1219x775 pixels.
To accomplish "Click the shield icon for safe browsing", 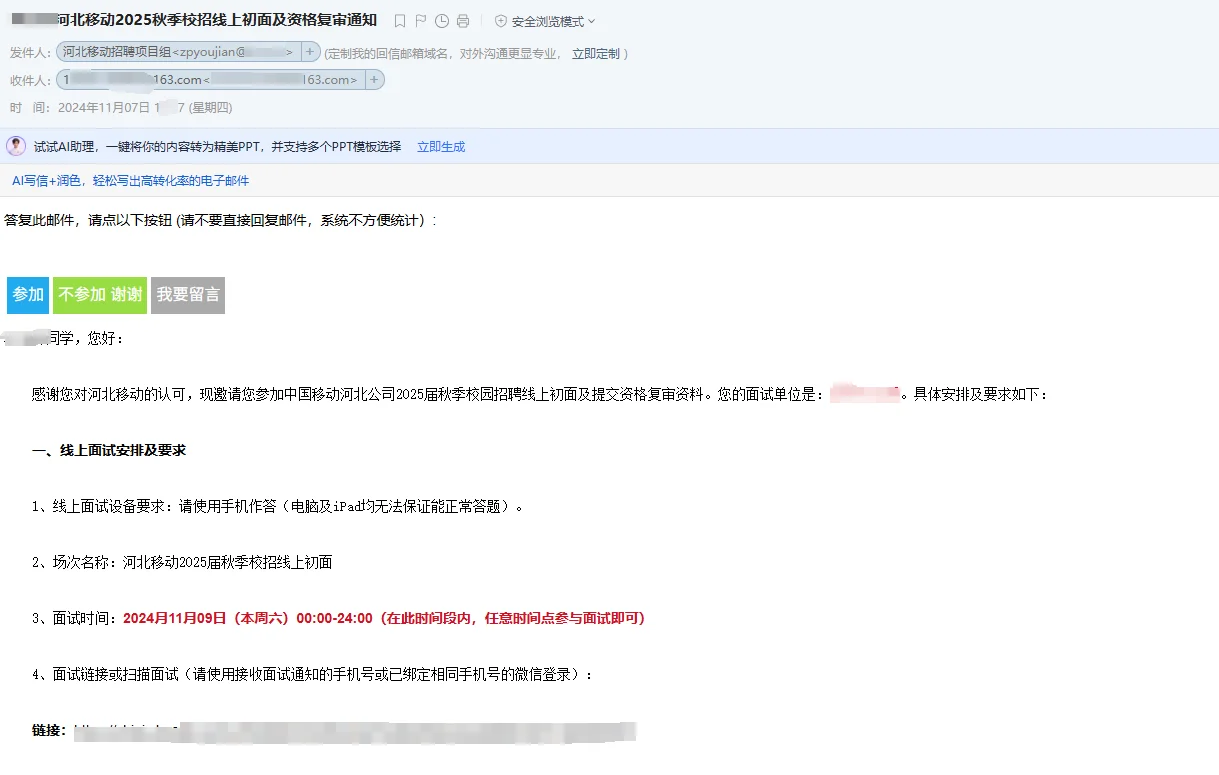I will [x=501, y=21].
